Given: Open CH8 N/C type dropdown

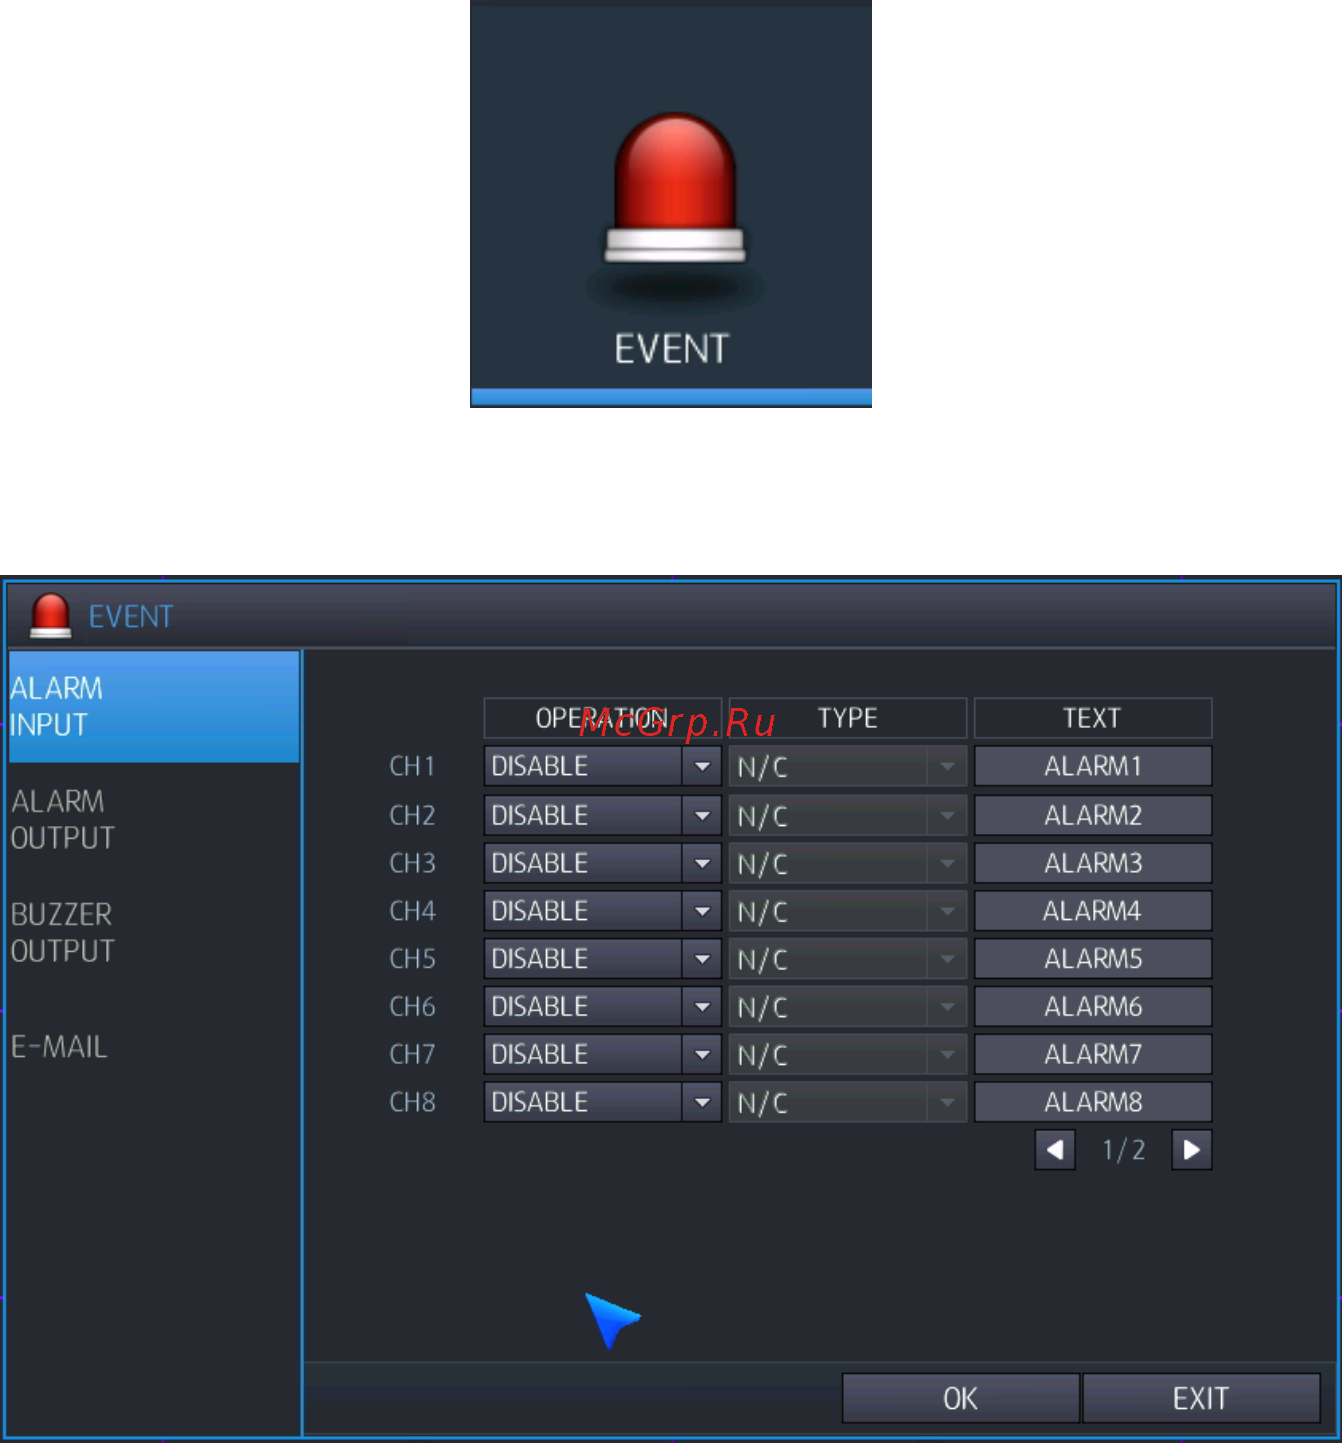Looking at the screenshot, I should pos(848,1102).
